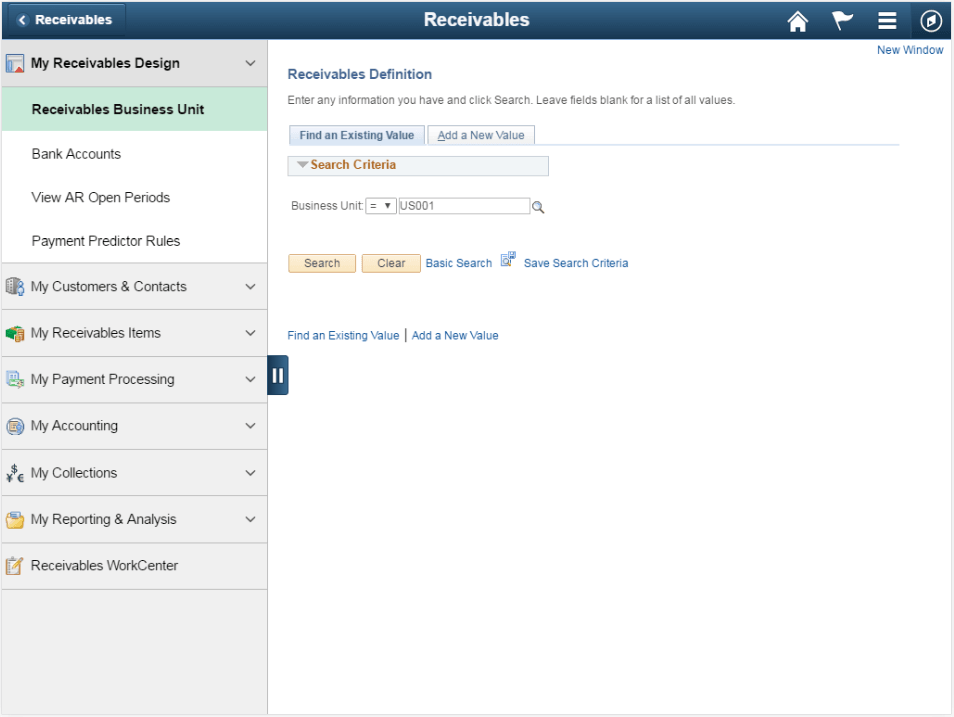Click the Receivables WorkCenter icon
Image resolution: width=954 pixels, height=717 pixels.
pos(15,565)
